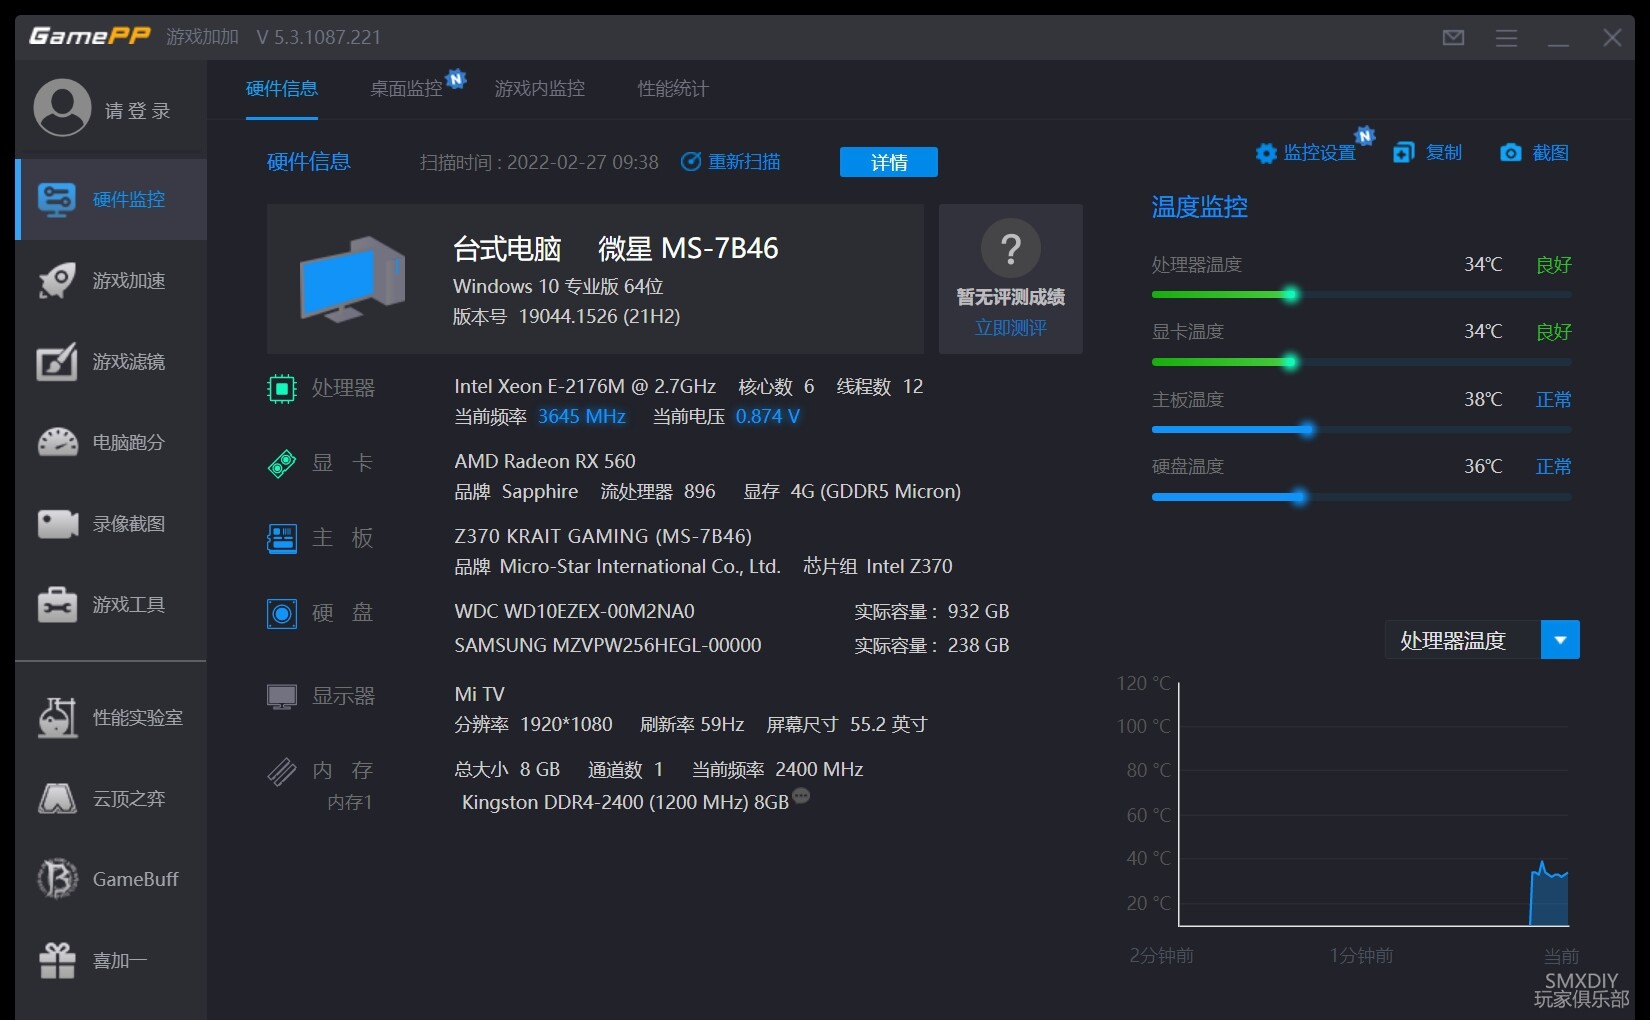The width and height of the screenshot is (1650, 1020).
Task: Click the mail message icon in title bar
Action: (x=1454, y=38)
